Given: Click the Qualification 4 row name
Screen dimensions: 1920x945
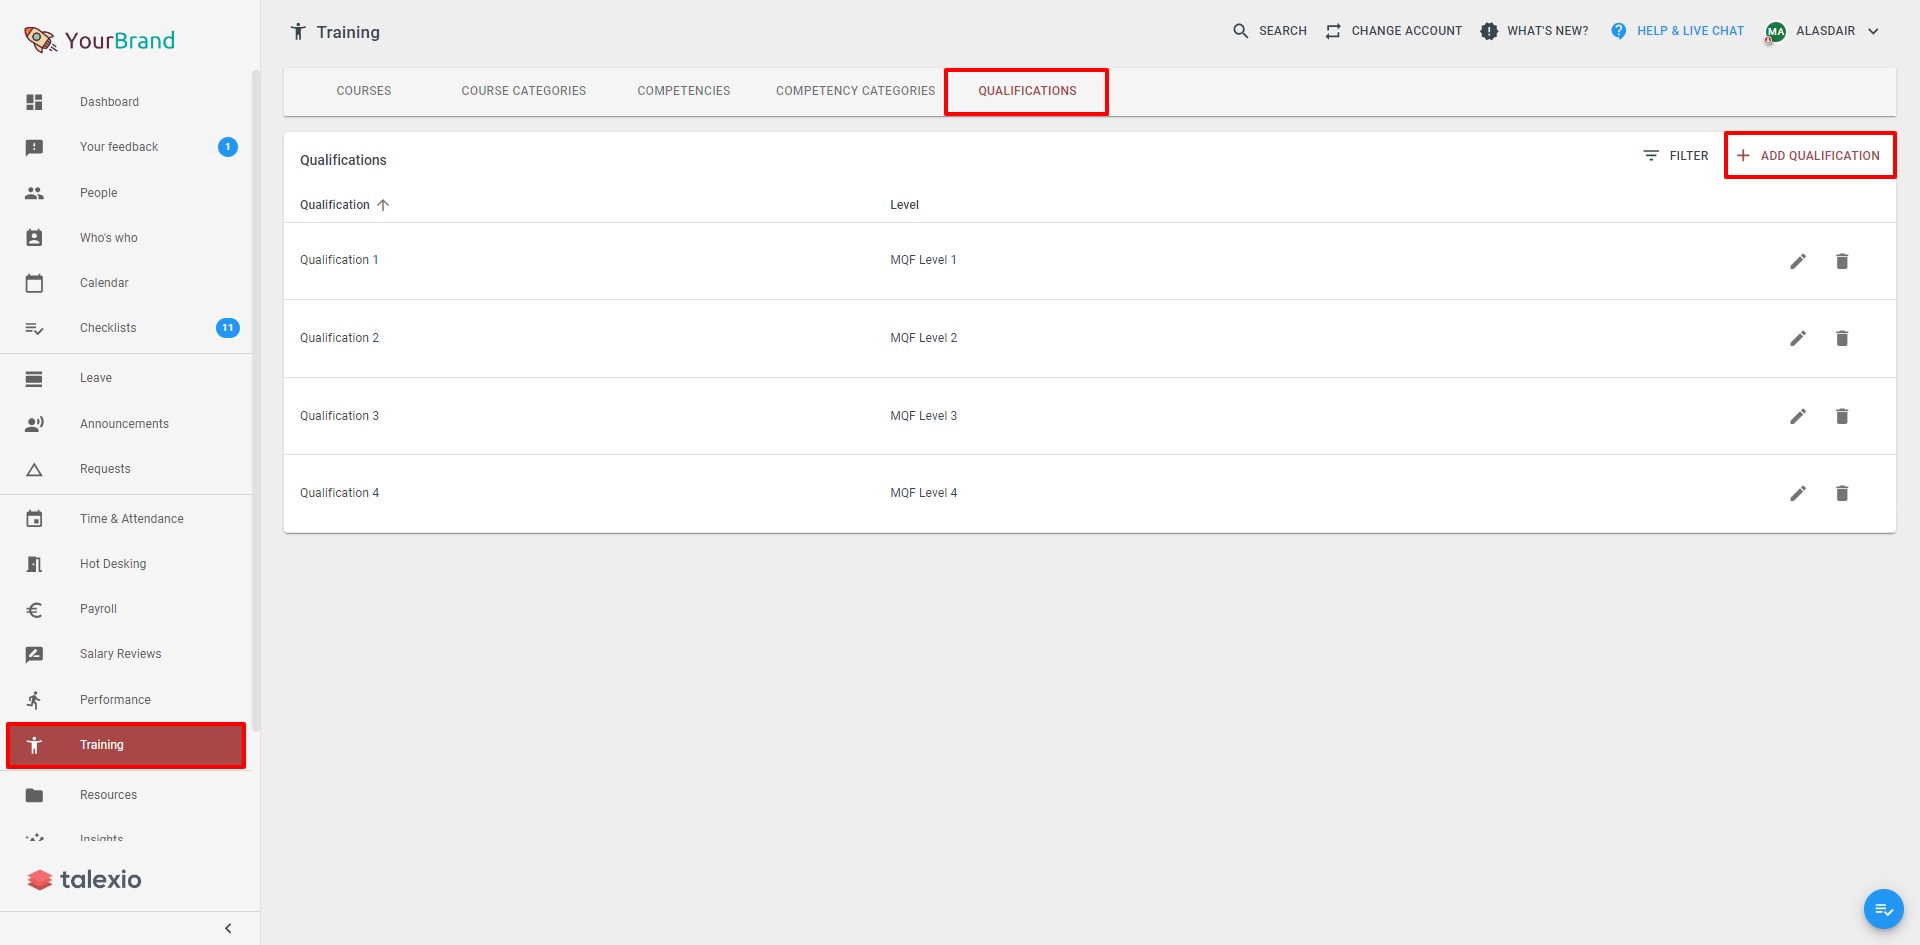Looking at the screenshot, I should (x=339, y=493).
